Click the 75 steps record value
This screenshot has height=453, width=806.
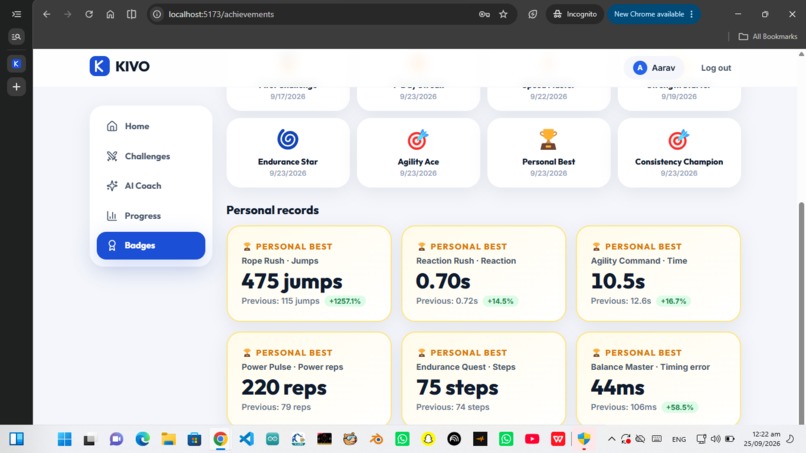(457, 387)
